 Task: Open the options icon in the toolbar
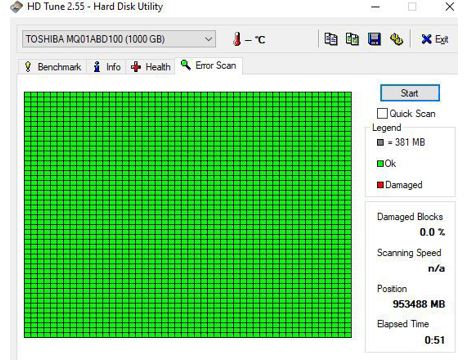tap(396, 39)
